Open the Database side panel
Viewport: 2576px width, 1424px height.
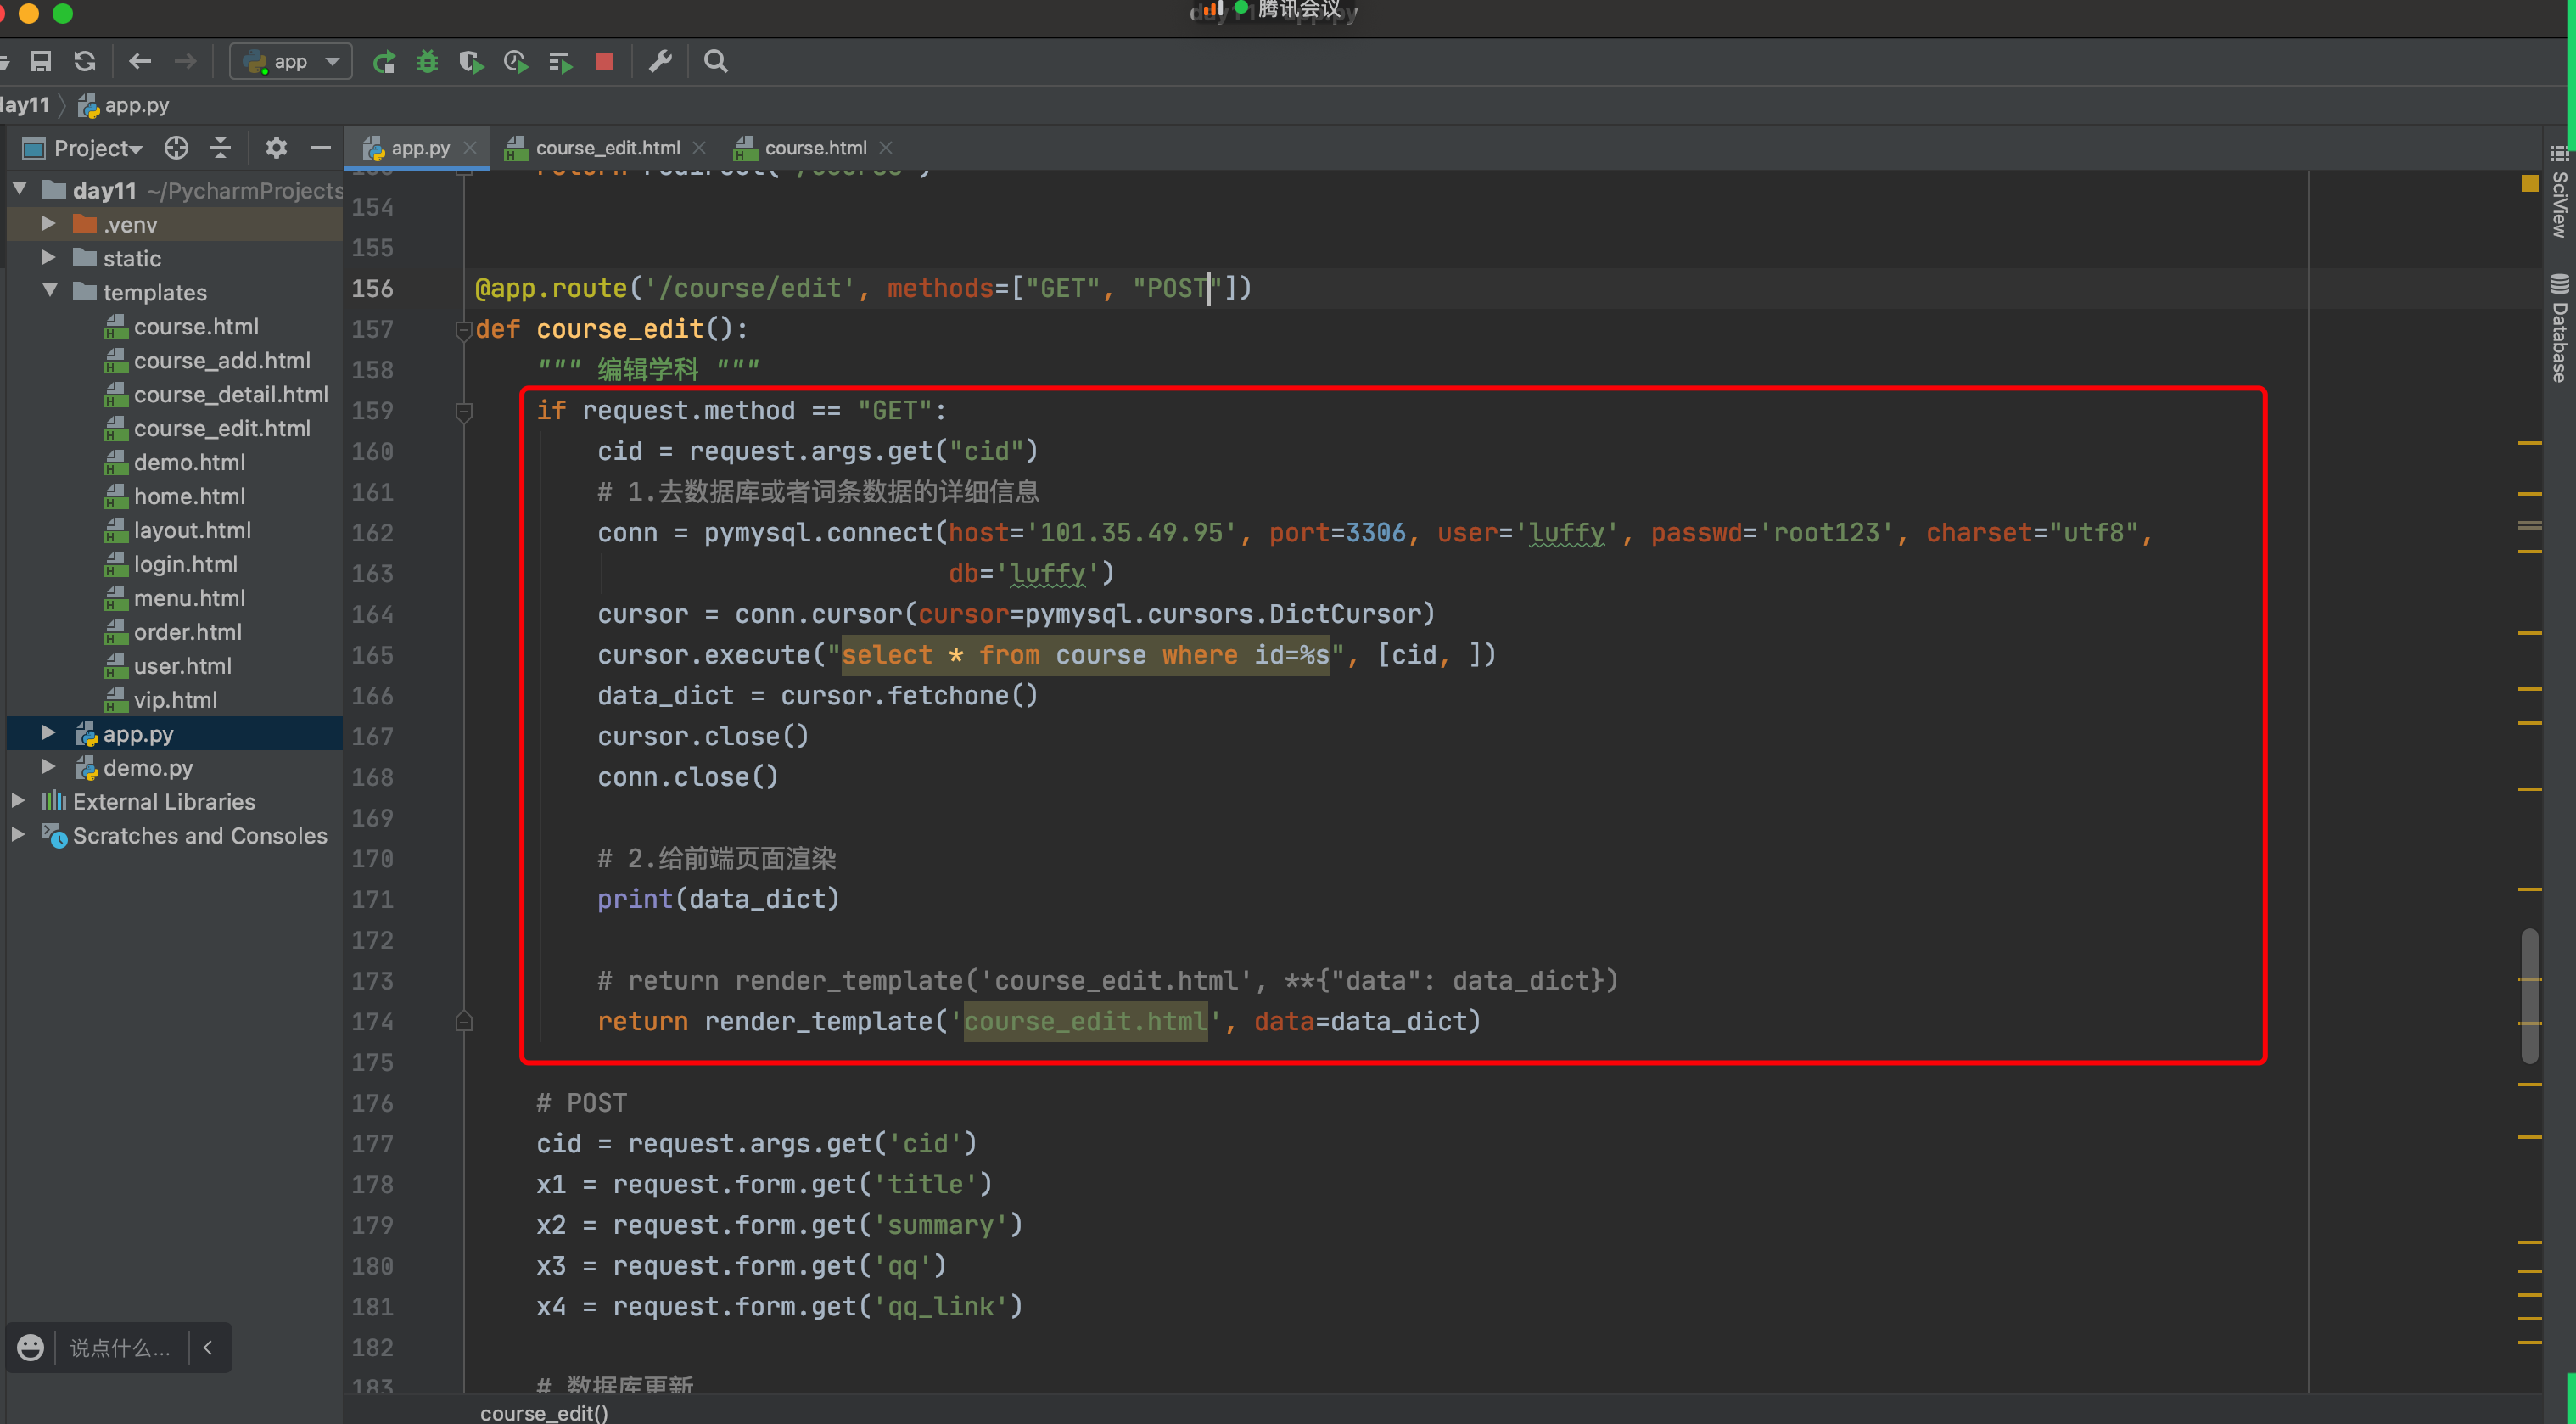coord(2559,328)
